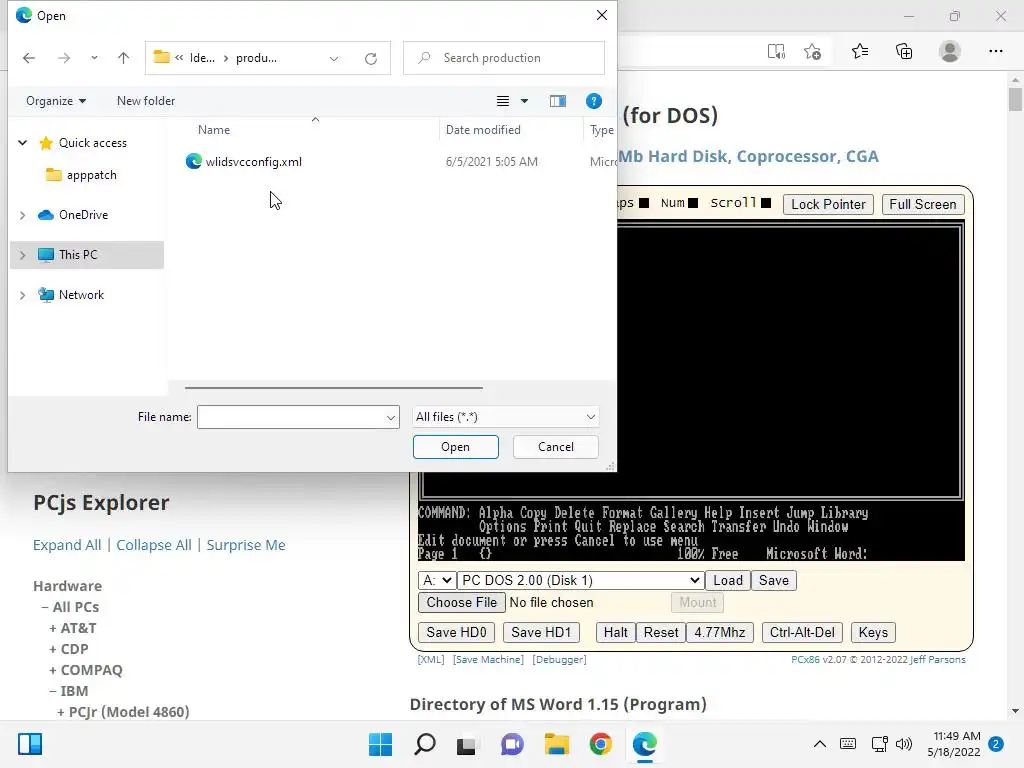1024x768 pixels.
Task: Select wlidsvcconfig.xml file
Action: coord(253,162)
